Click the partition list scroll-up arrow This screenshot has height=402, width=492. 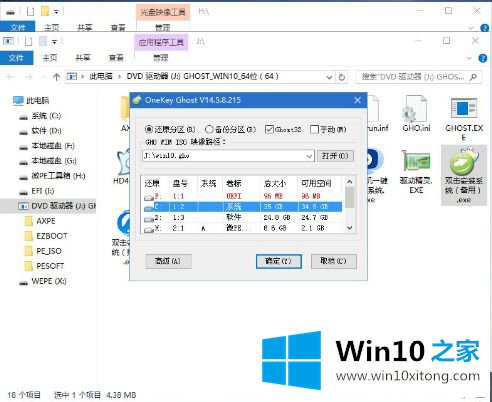349,182
